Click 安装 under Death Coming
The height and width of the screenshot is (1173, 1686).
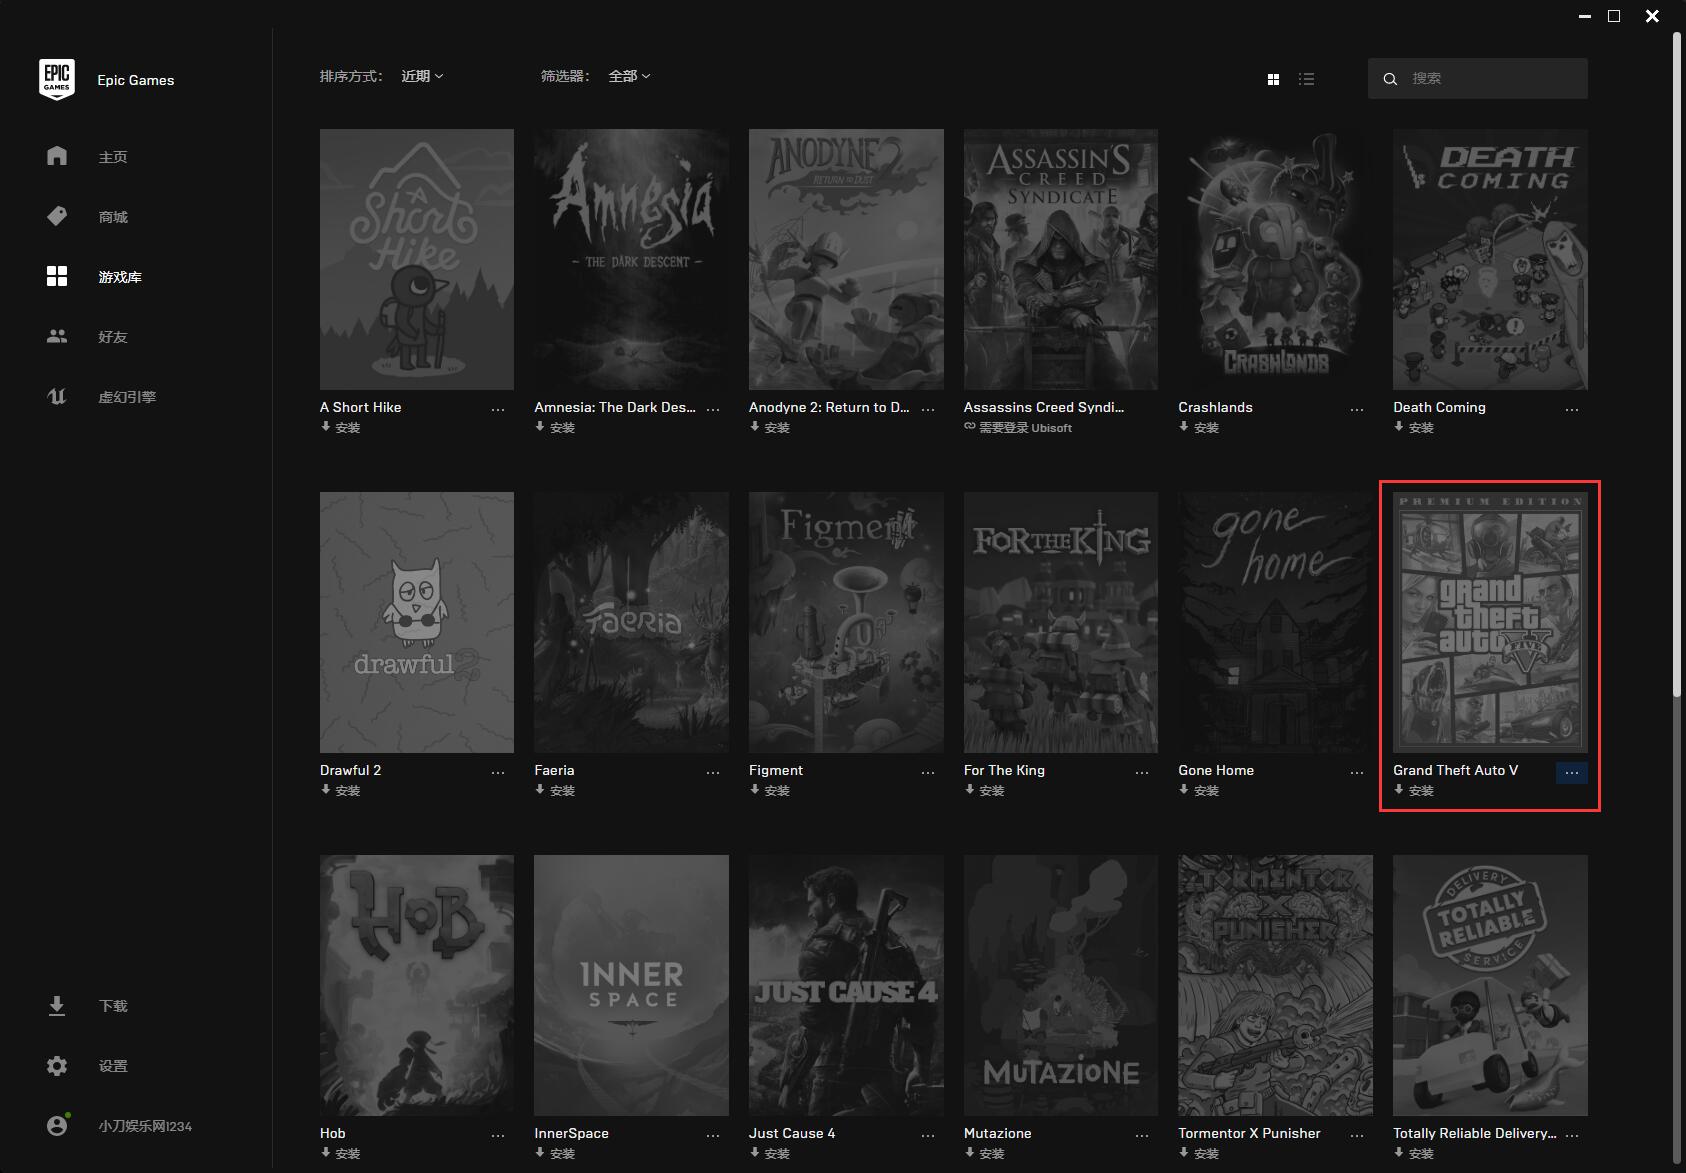pyautogui.click(x=1414, y=428)
